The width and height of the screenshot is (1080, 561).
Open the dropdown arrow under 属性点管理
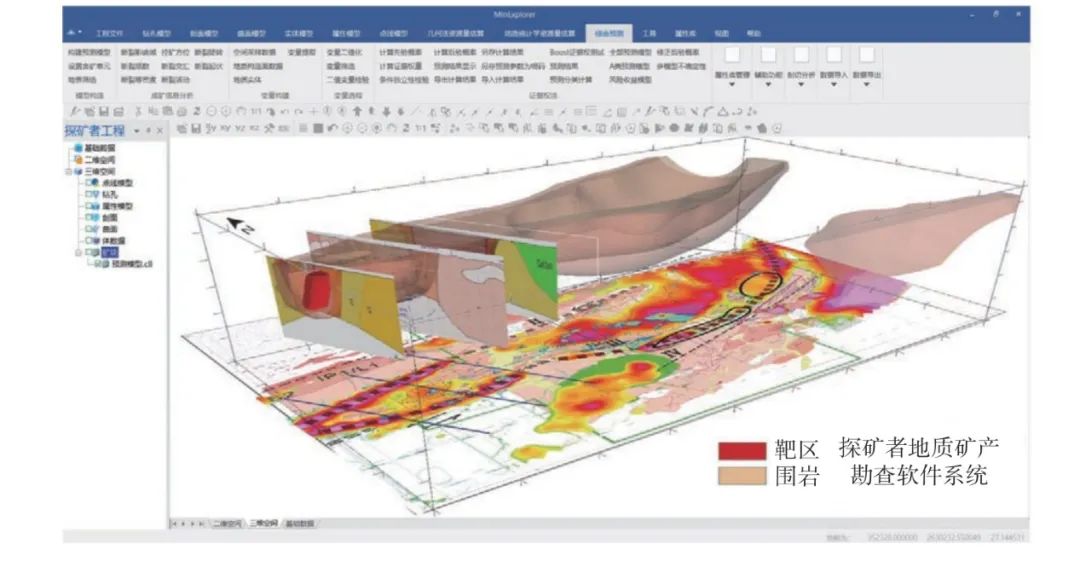(732, 84)
